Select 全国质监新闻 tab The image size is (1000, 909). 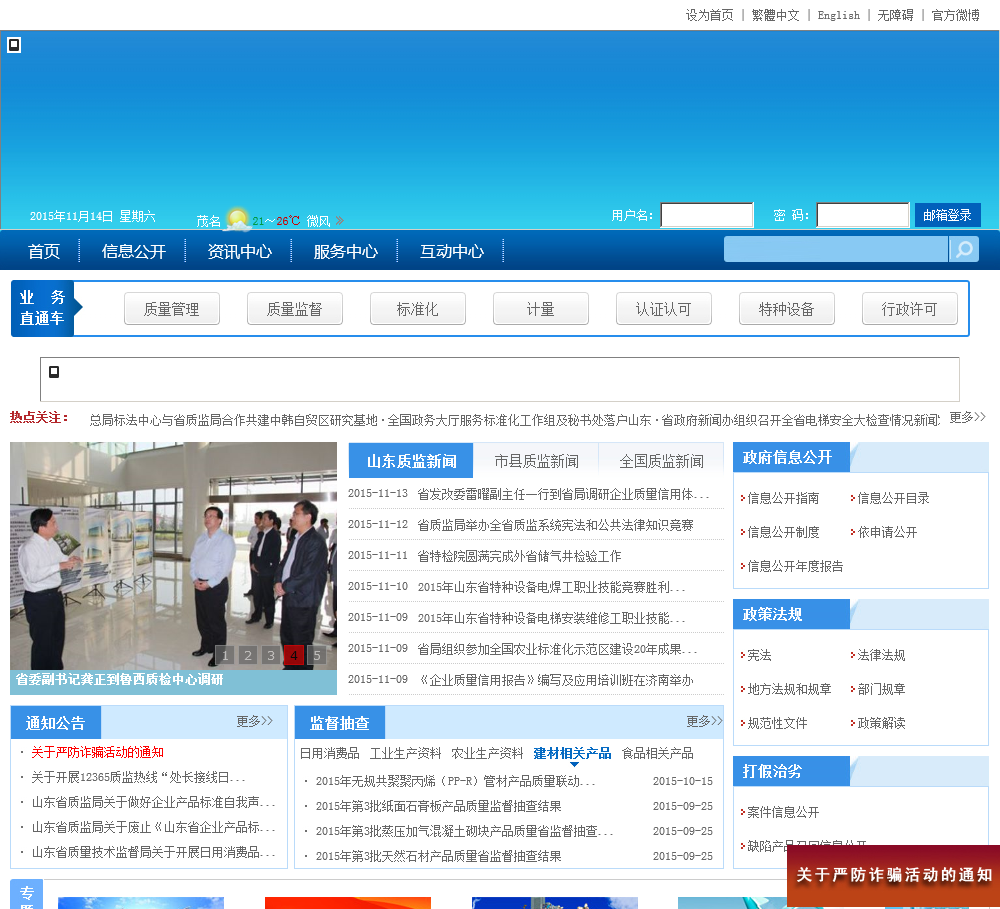click(x=661, y=461)
